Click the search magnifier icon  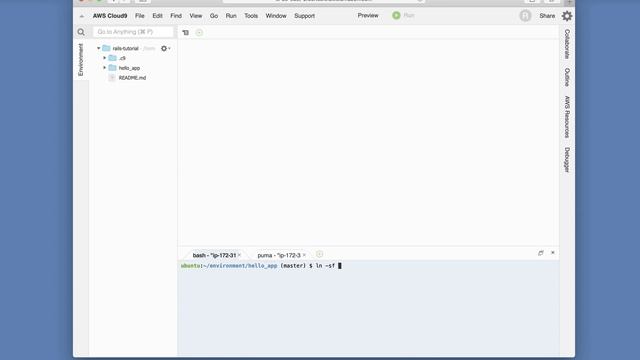[81, 32]
